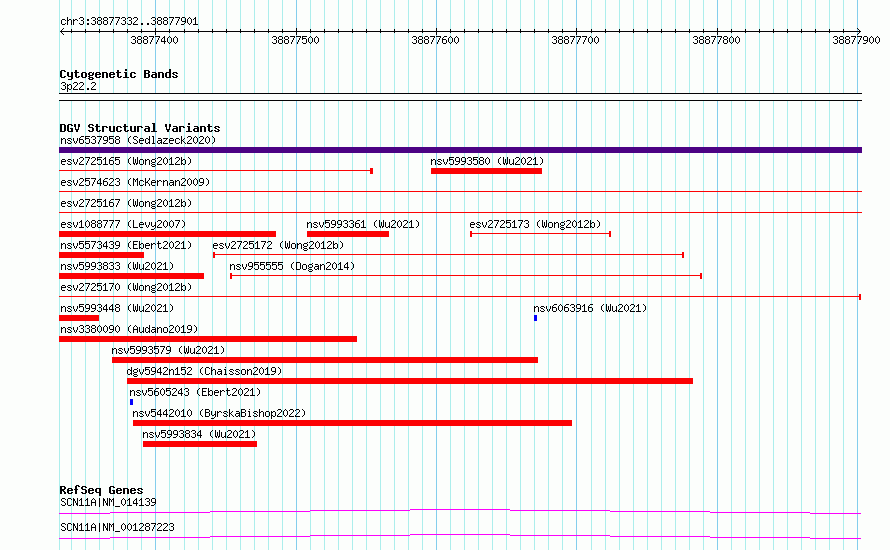Select the purple nsv6537958 variant bar
This screenshot has width=890, height=550.
click(x=460, y=150)
